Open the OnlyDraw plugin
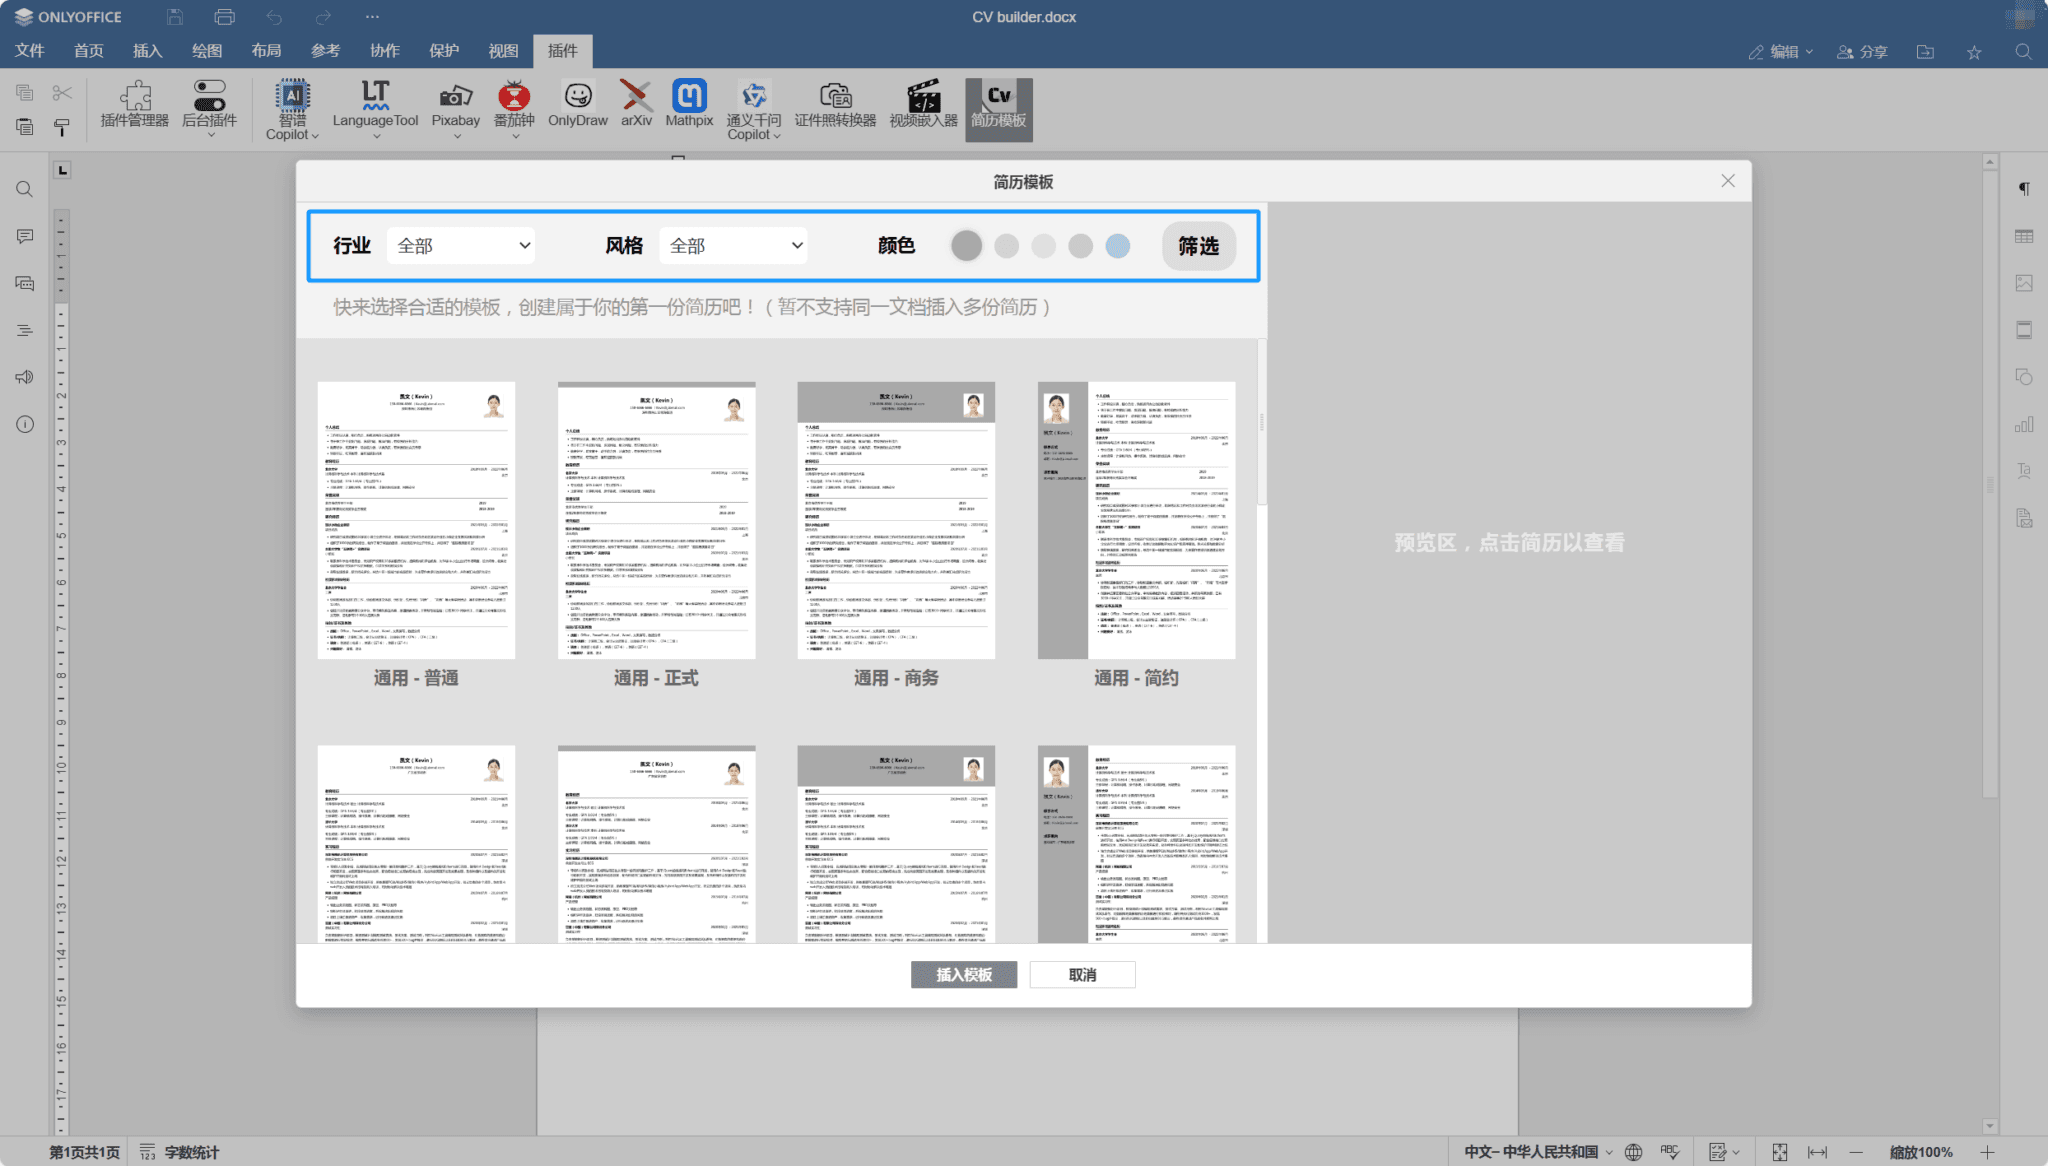 point(577,105)
